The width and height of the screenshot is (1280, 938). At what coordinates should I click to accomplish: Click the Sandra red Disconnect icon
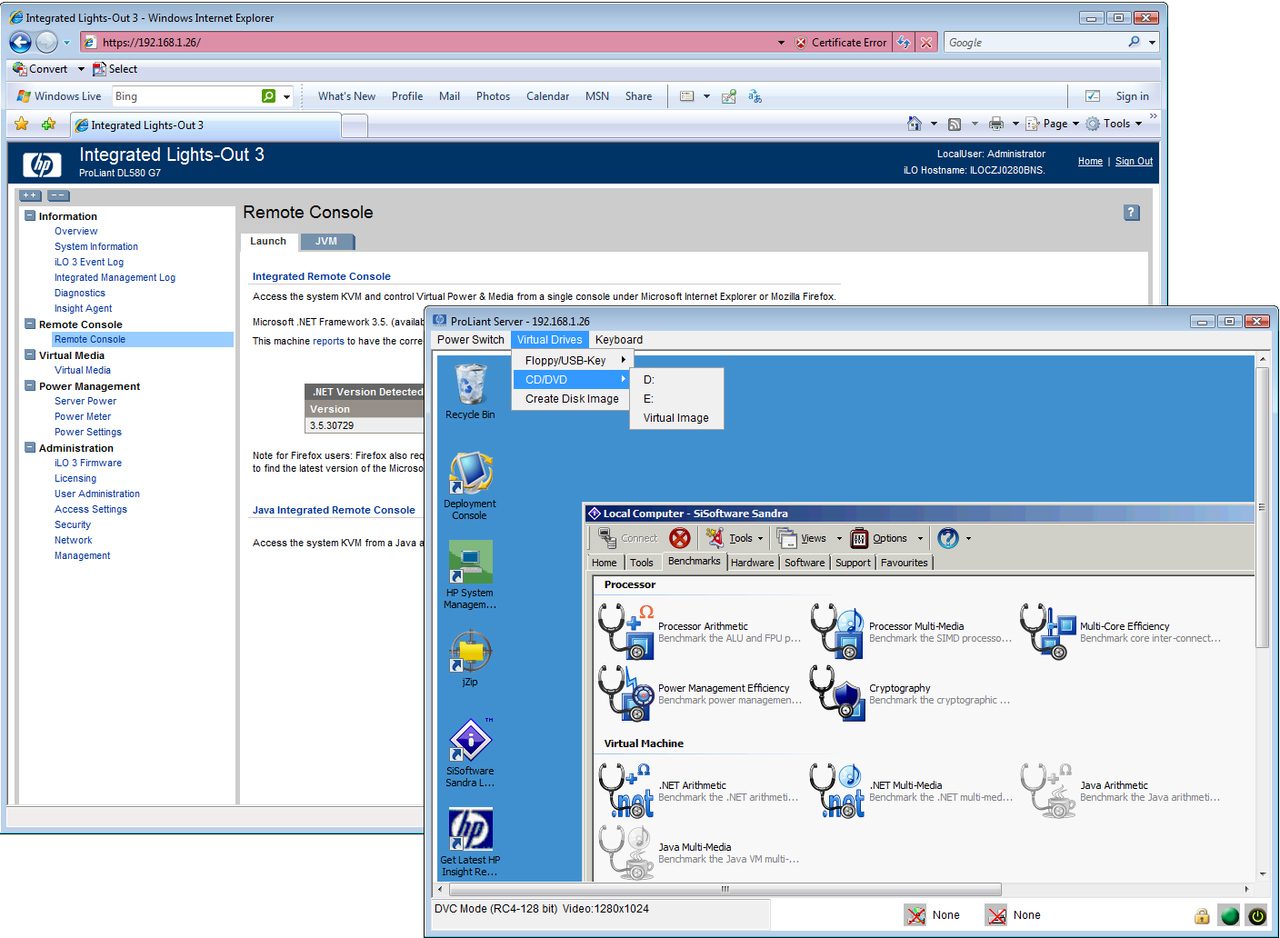point(679,538)
